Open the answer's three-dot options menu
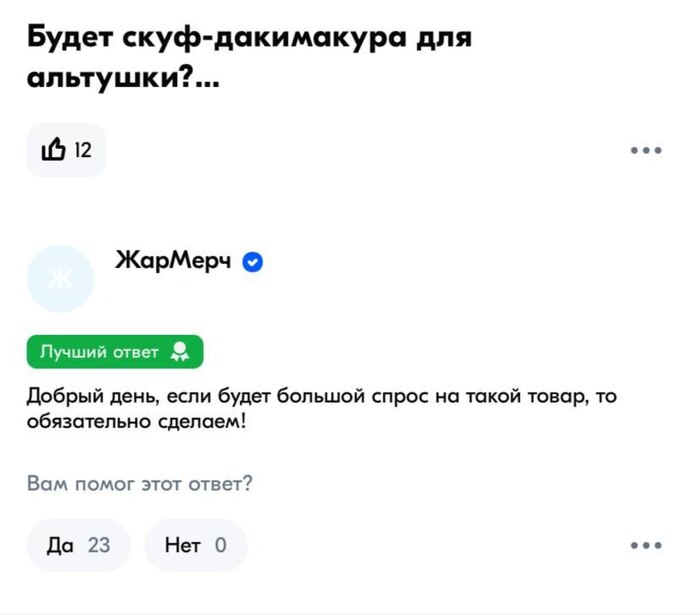 [x=646, y=545]
